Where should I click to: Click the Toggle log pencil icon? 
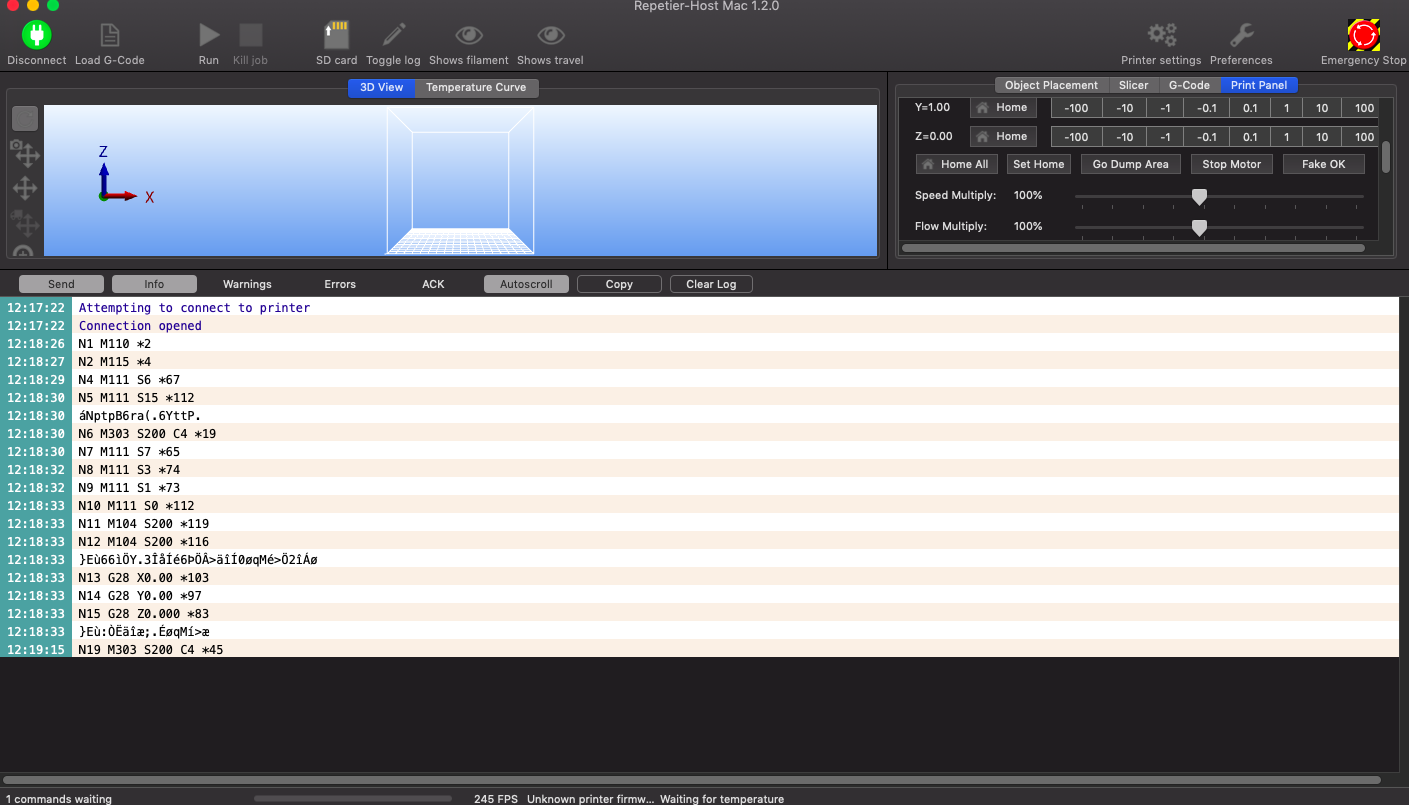click(393, 35)
